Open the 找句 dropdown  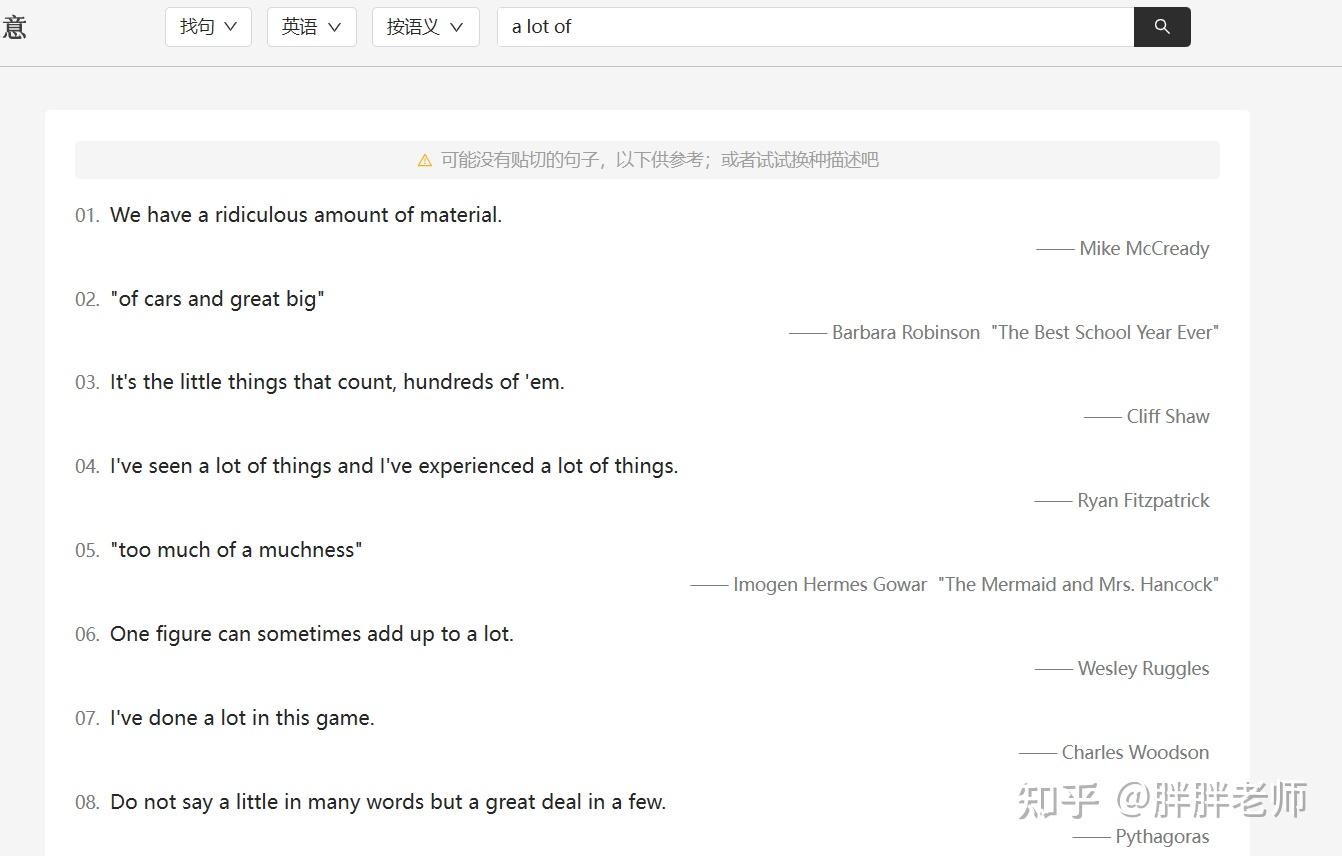coord(207,27)
